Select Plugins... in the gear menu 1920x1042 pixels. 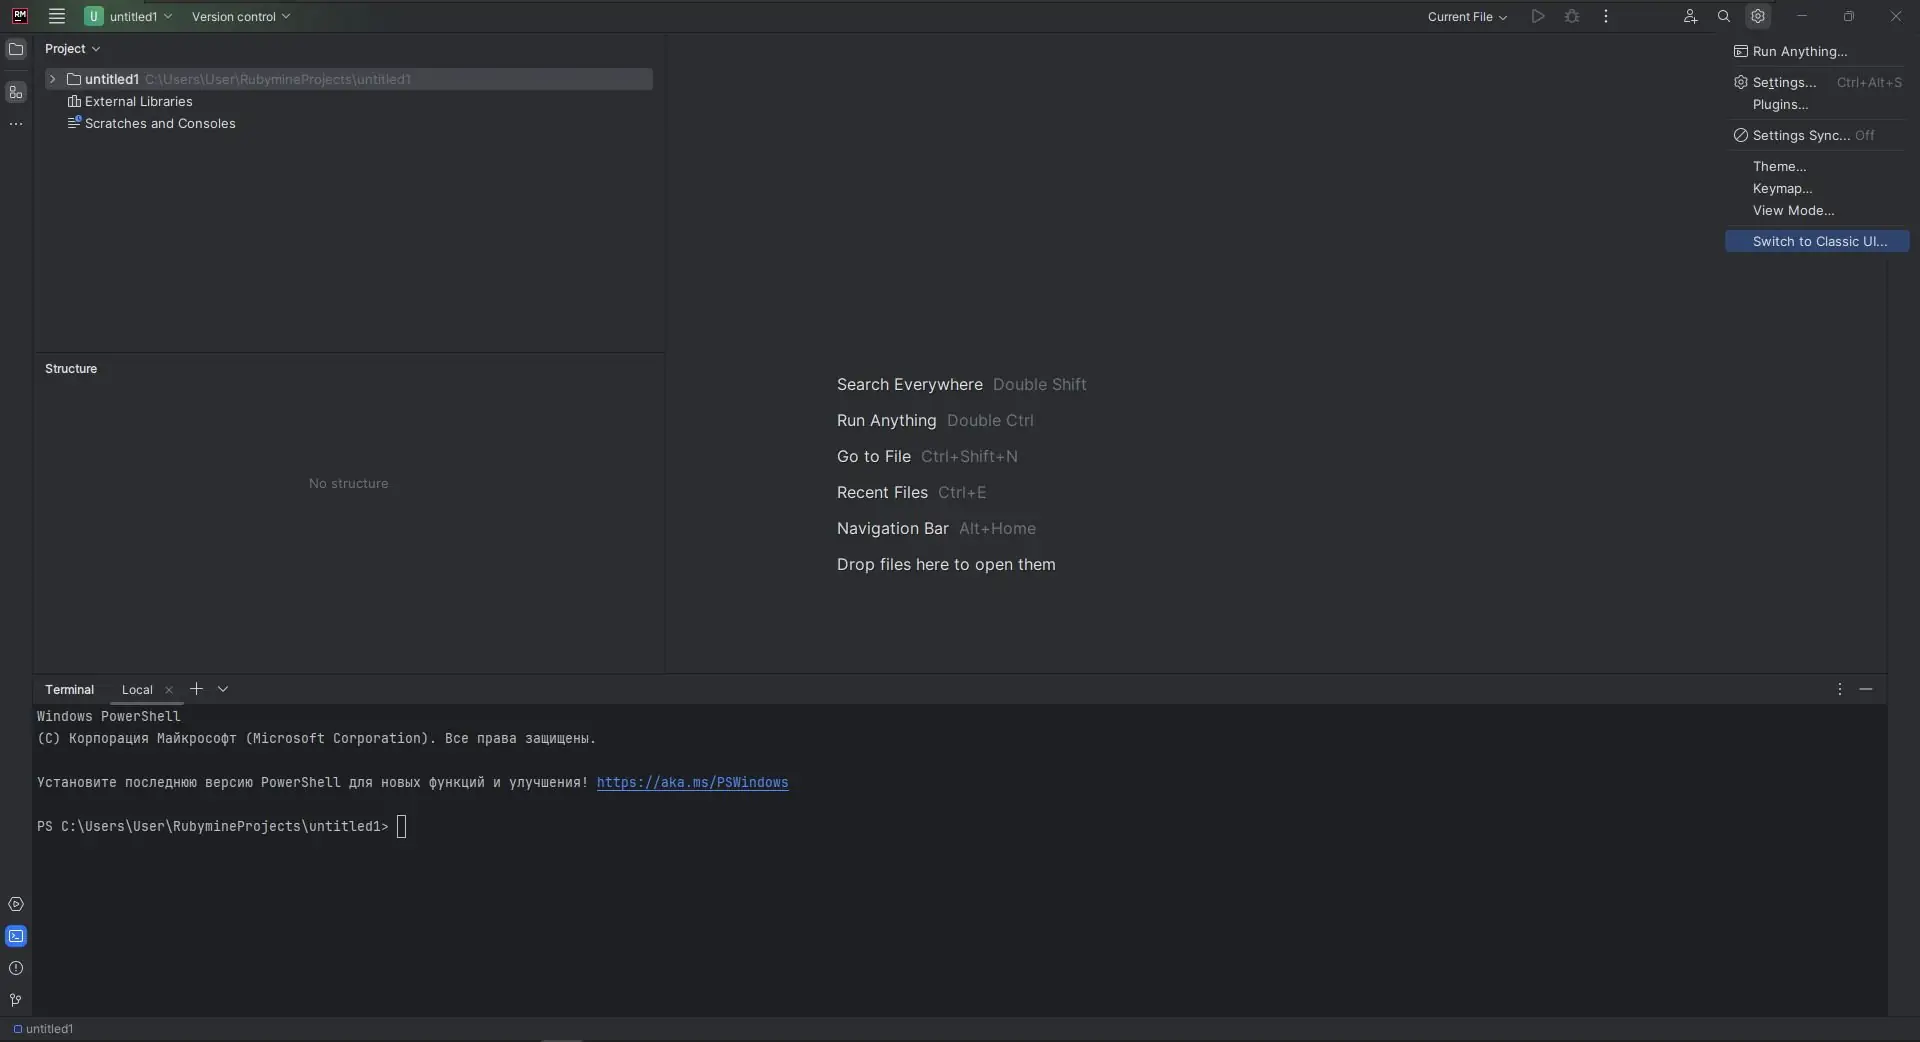[1817, 104]
